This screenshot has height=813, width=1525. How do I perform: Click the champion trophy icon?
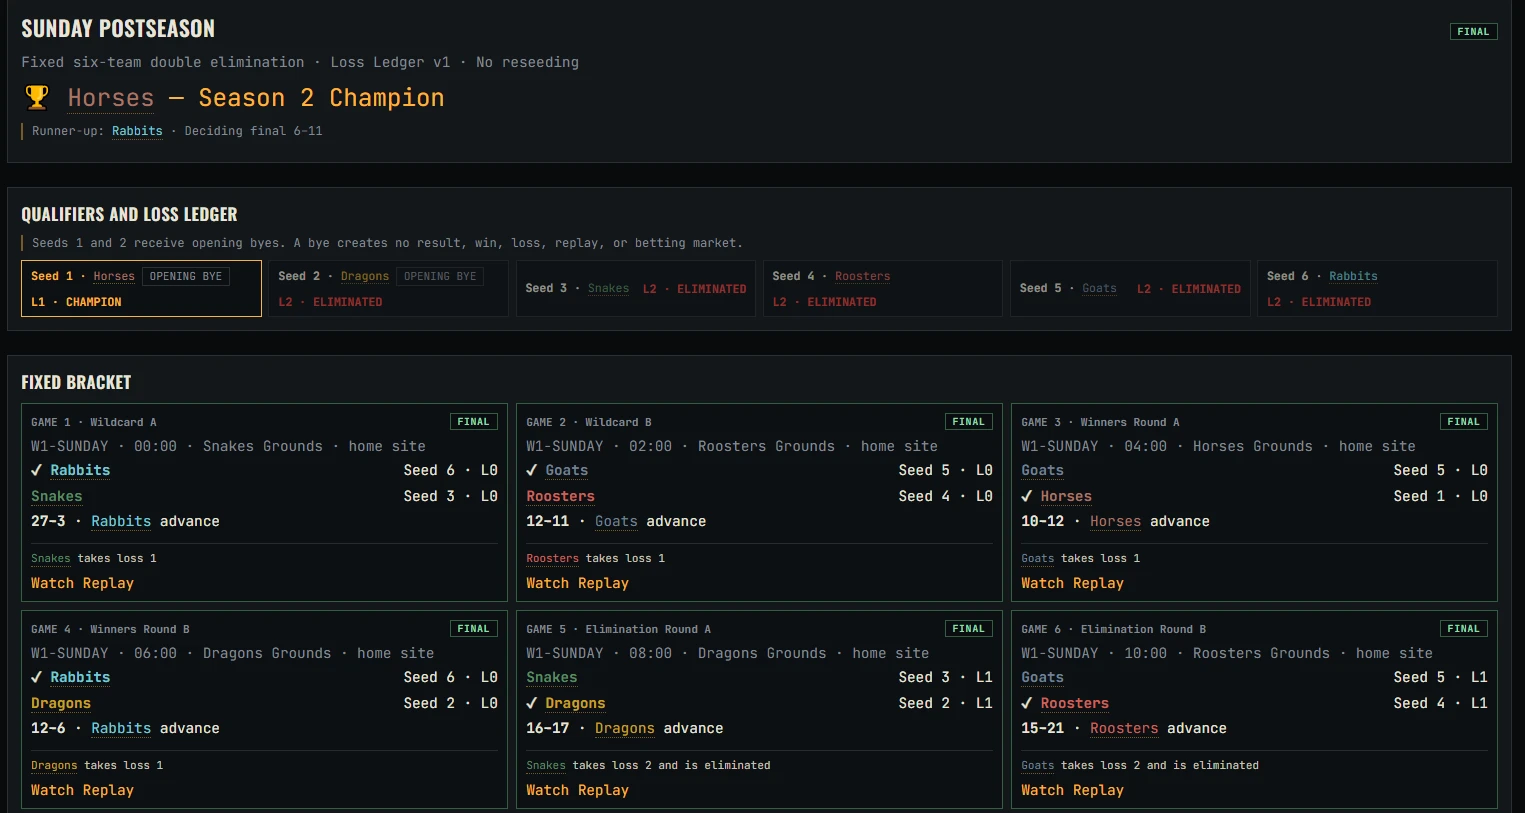pos(37,97)
